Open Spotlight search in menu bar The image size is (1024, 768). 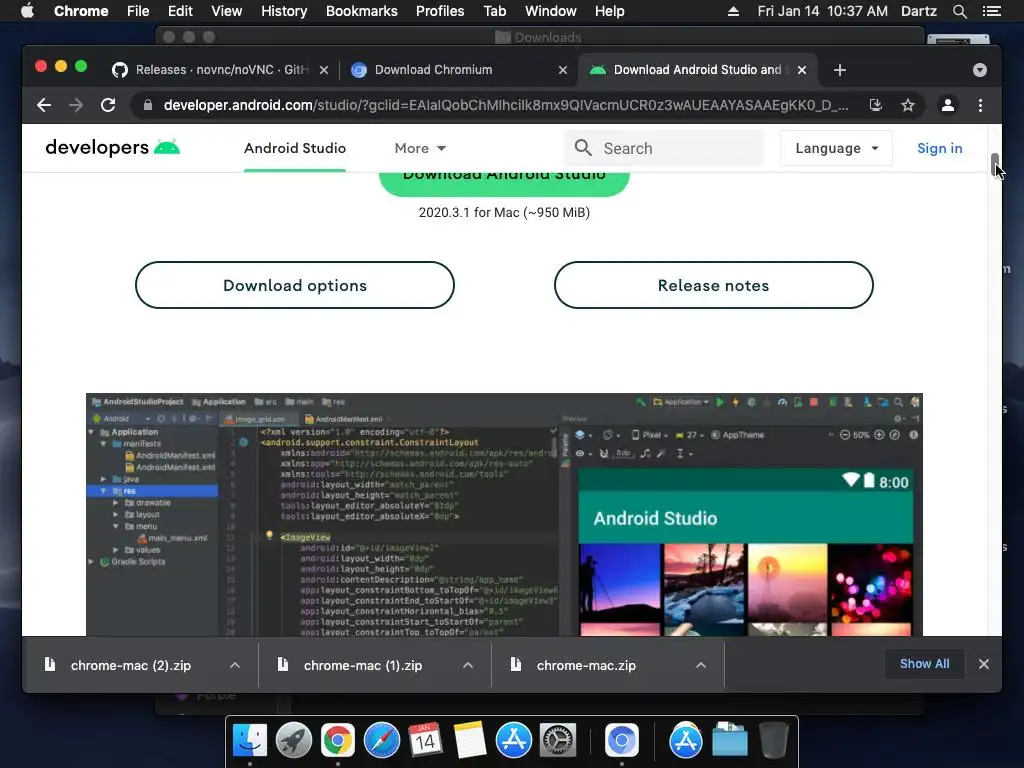[959, 11]
